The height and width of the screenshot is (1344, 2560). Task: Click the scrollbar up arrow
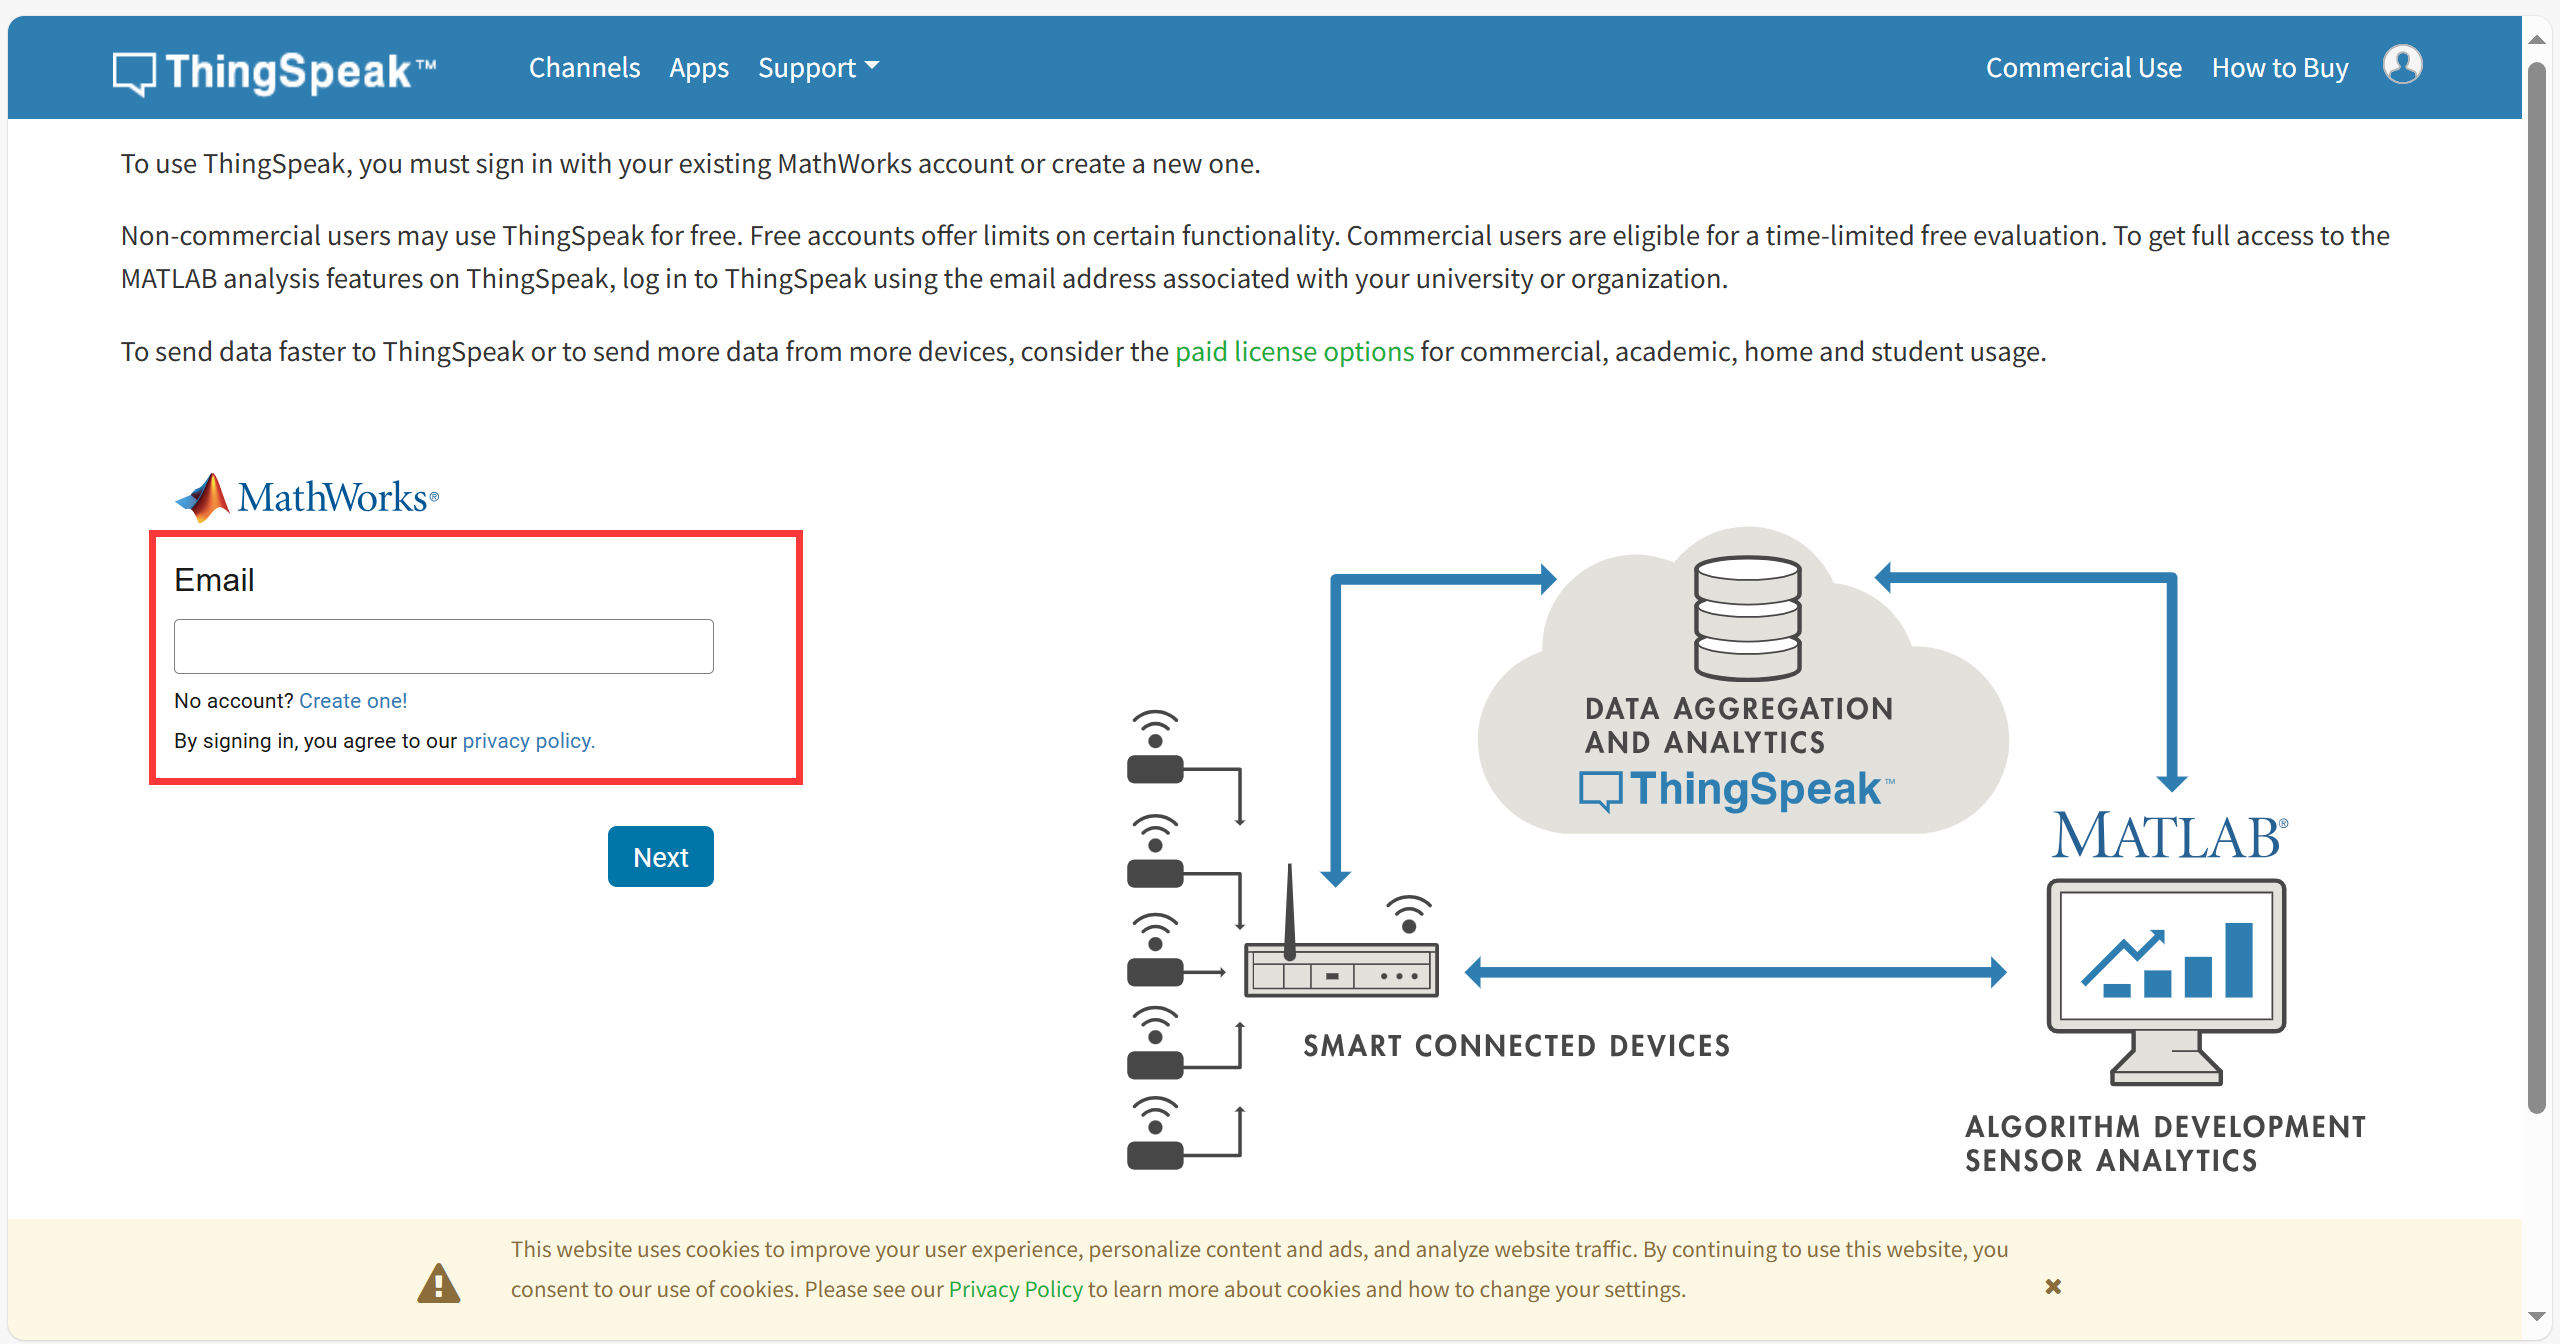coord(2536,40)
